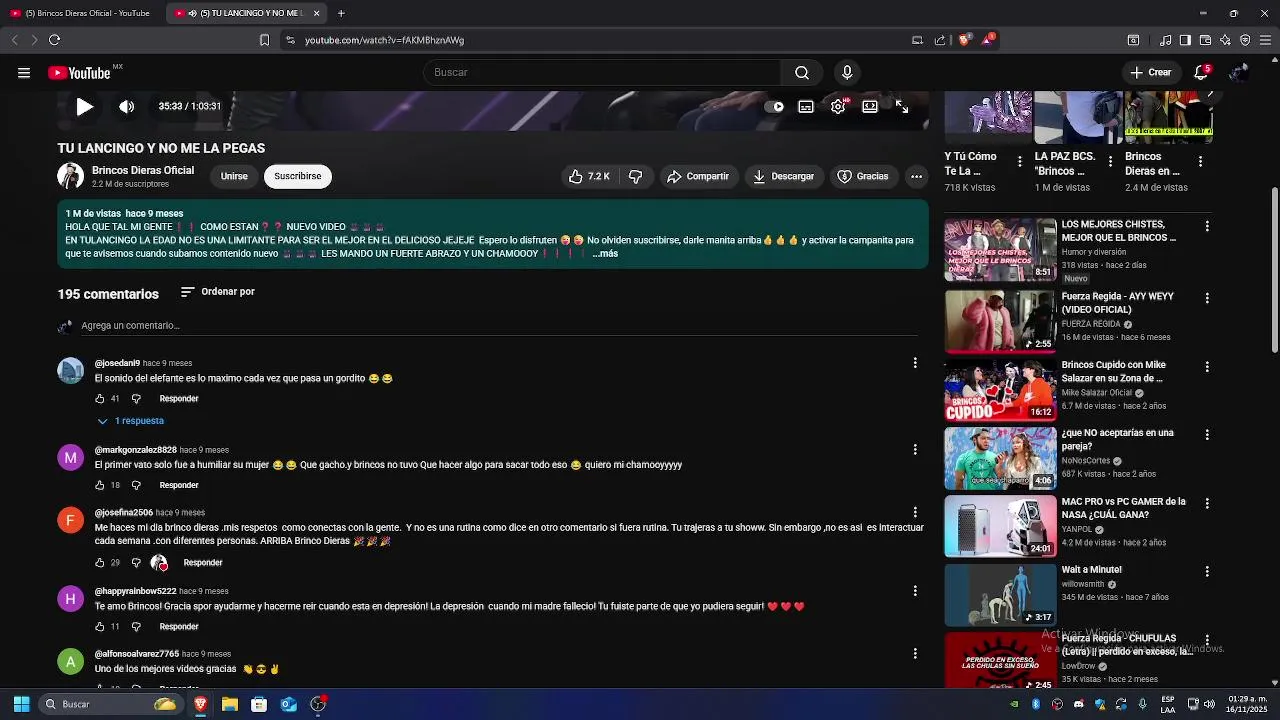This screenshot has height=720, width=1280.
Task: Open Brincos Dieras Oficial channel name
Action: point(143,170)
